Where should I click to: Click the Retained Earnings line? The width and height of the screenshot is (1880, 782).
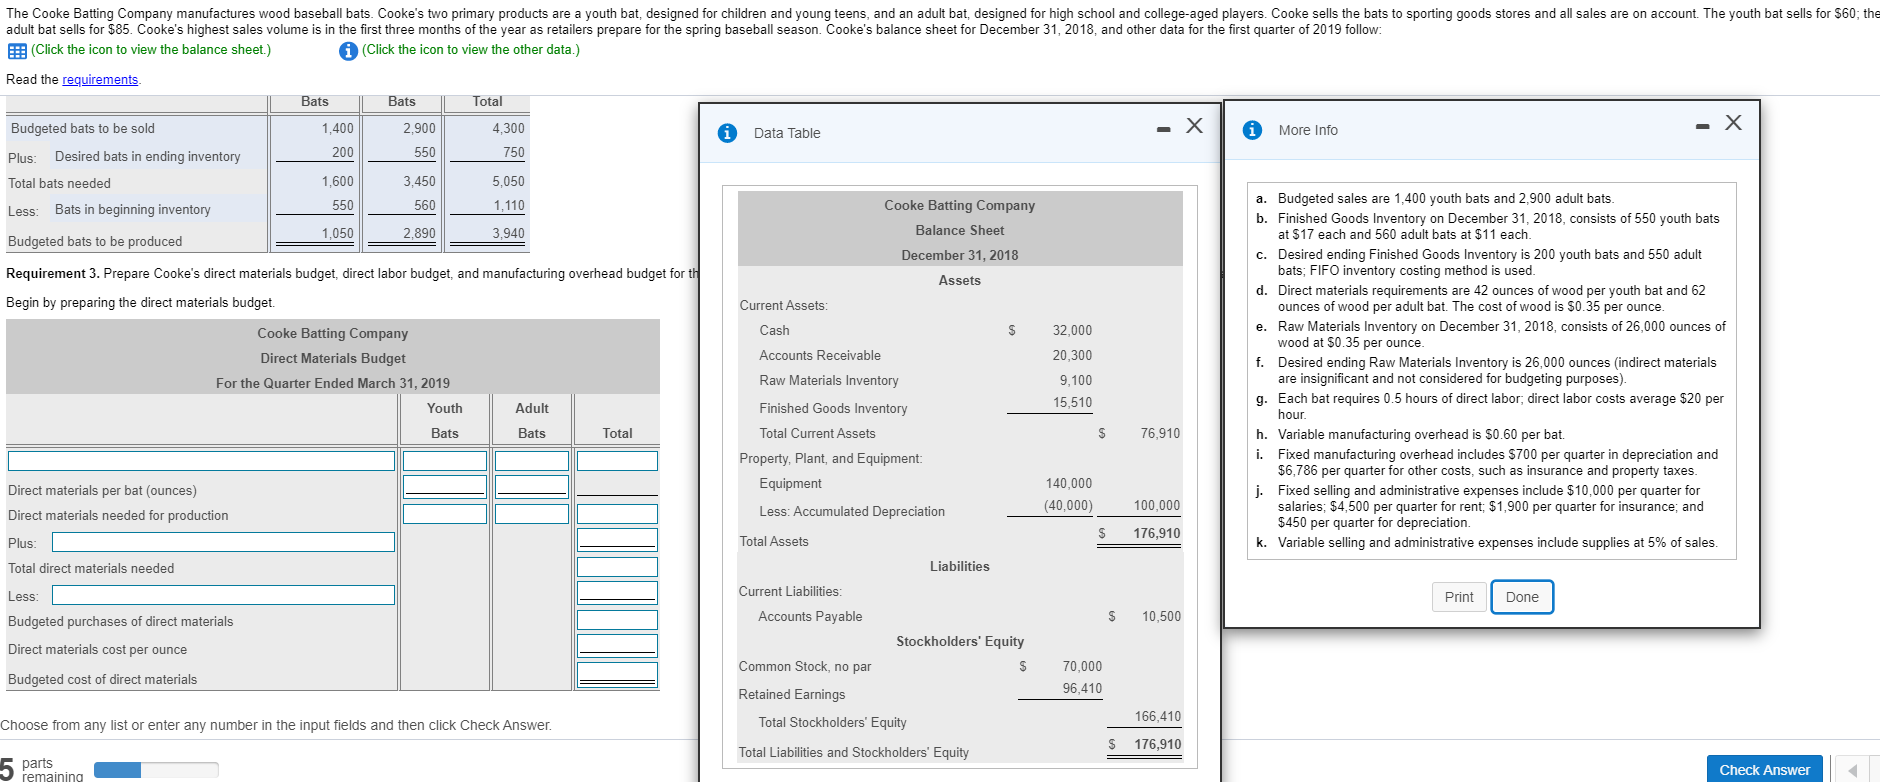point(792,695)
